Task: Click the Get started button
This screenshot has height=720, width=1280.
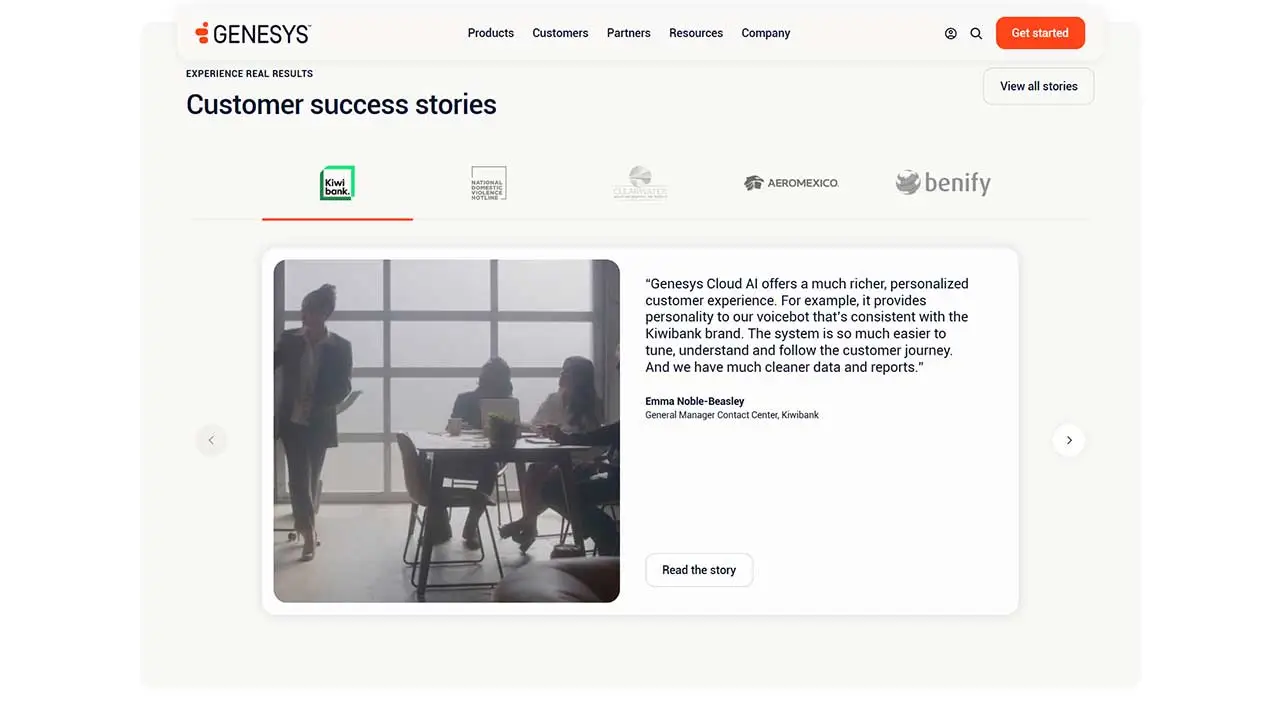Action: pyautogui.click(x=1040, y=33)
